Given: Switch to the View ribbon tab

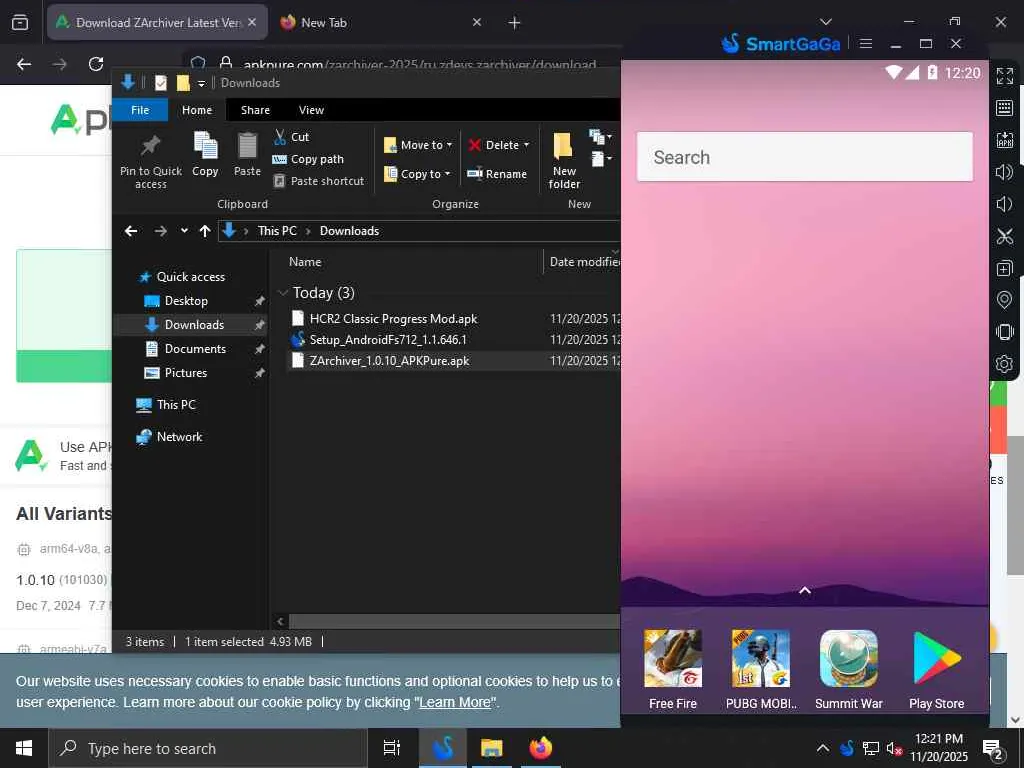Looking at the screenshot, I should point(311,110).
